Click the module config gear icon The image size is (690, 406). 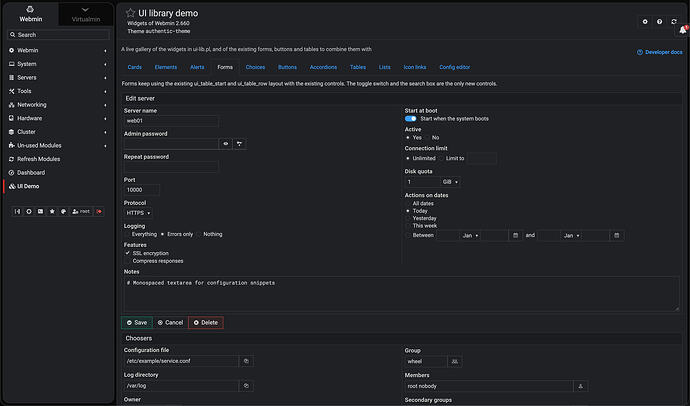645,22
